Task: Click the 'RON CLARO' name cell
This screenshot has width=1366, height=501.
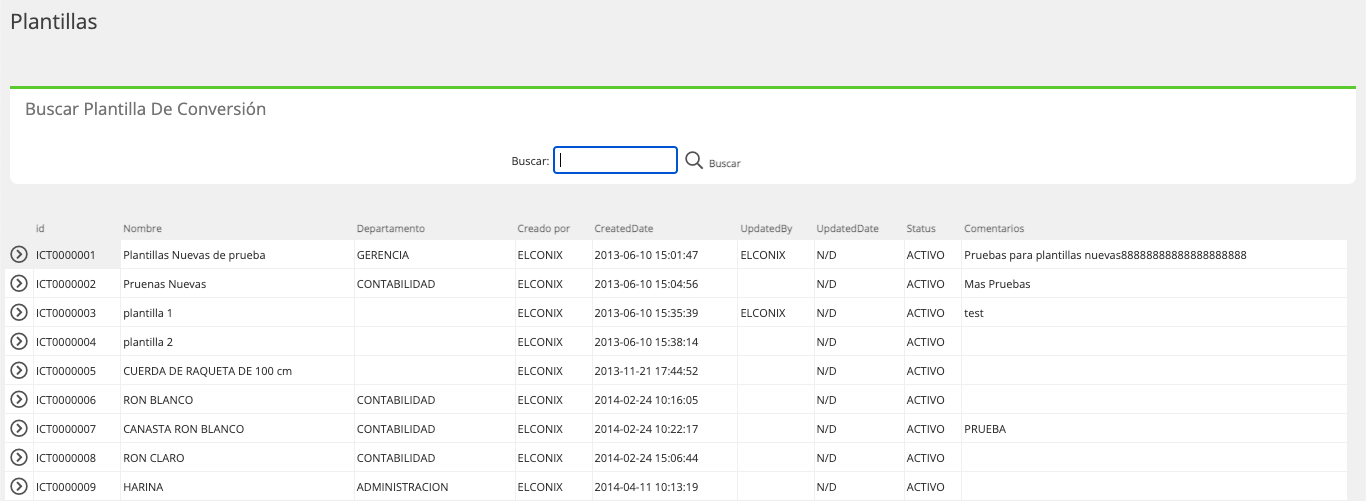Action: (x=237, y=458)
